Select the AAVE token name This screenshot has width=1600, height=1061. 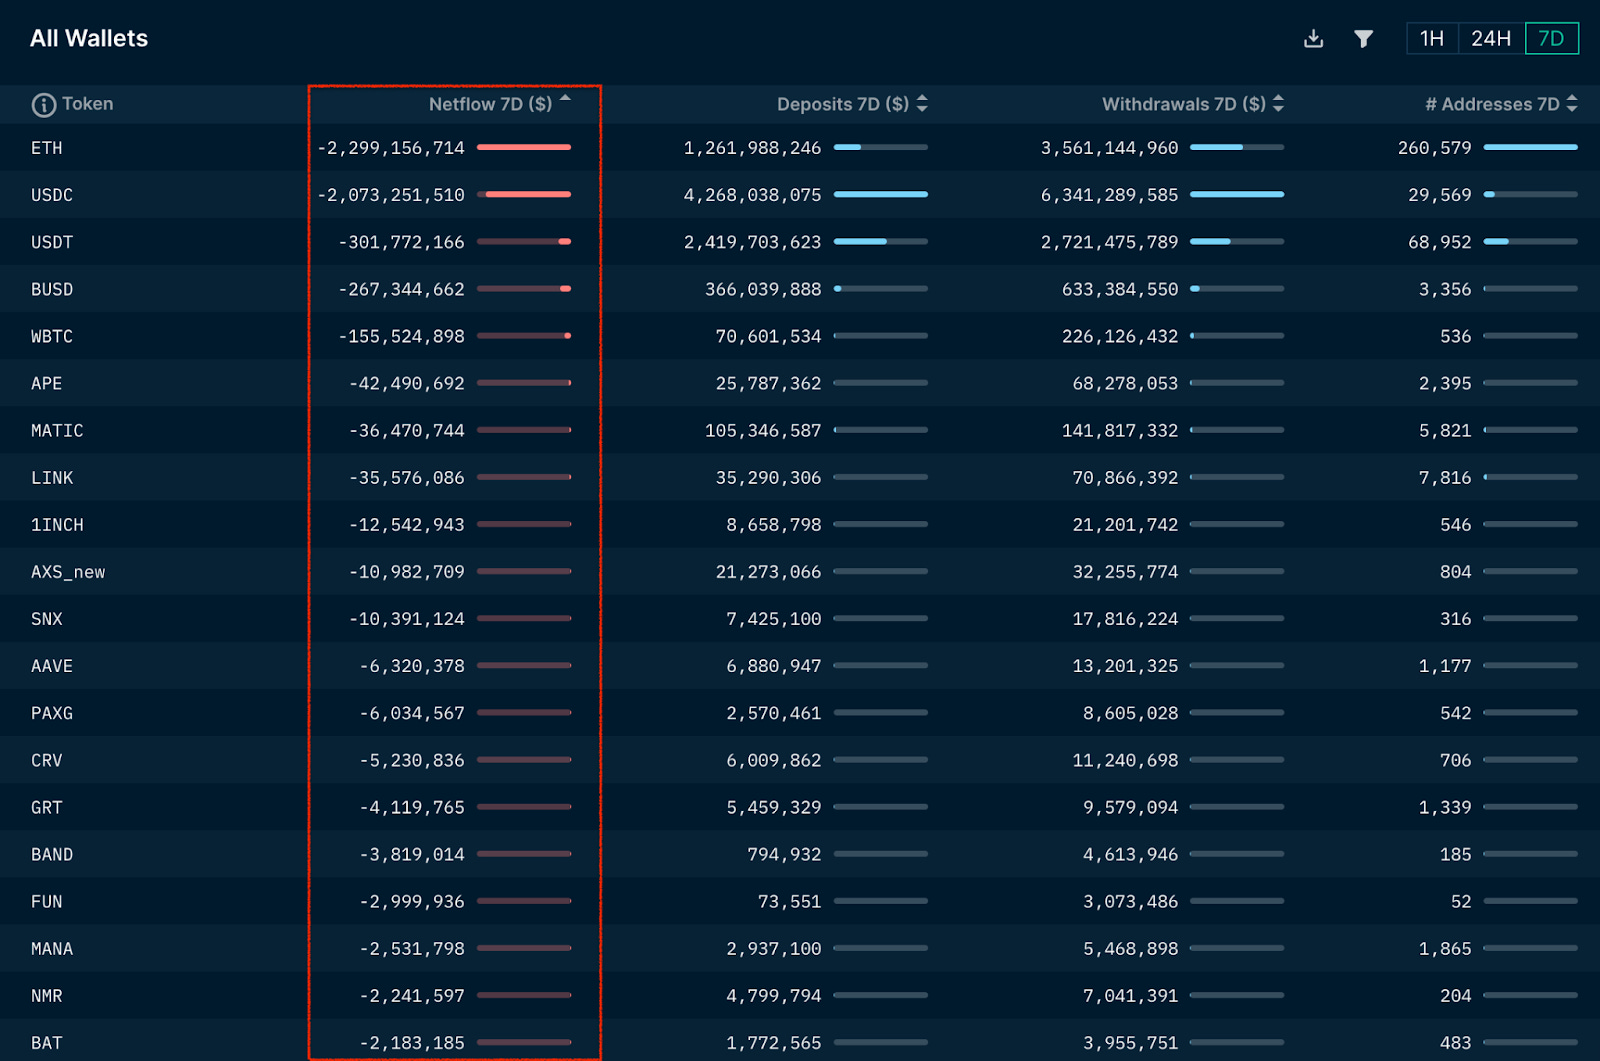52,666
